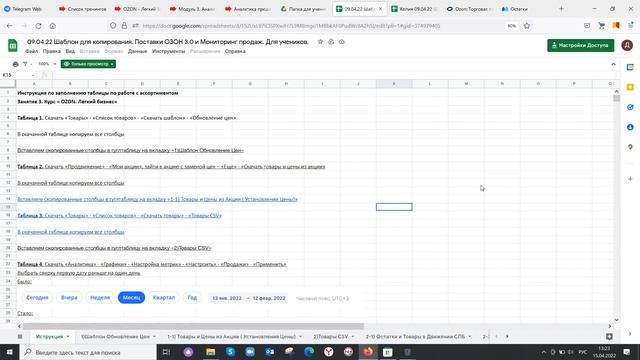The image size is (640, 360).
Task: Click the print icon in the Sheets toolbar
Action: (16, 64)
